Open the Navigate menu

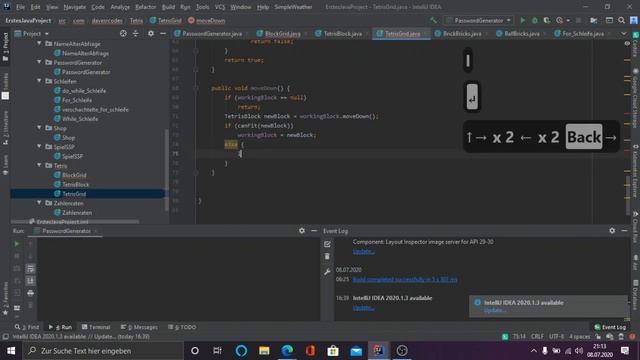75,7
